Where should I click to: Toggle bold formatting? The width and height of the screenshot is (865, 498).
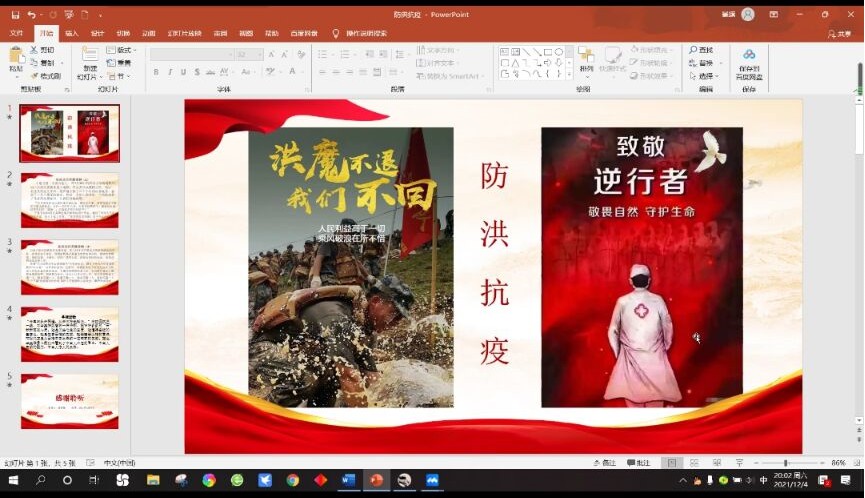click(x=157, y=72)
